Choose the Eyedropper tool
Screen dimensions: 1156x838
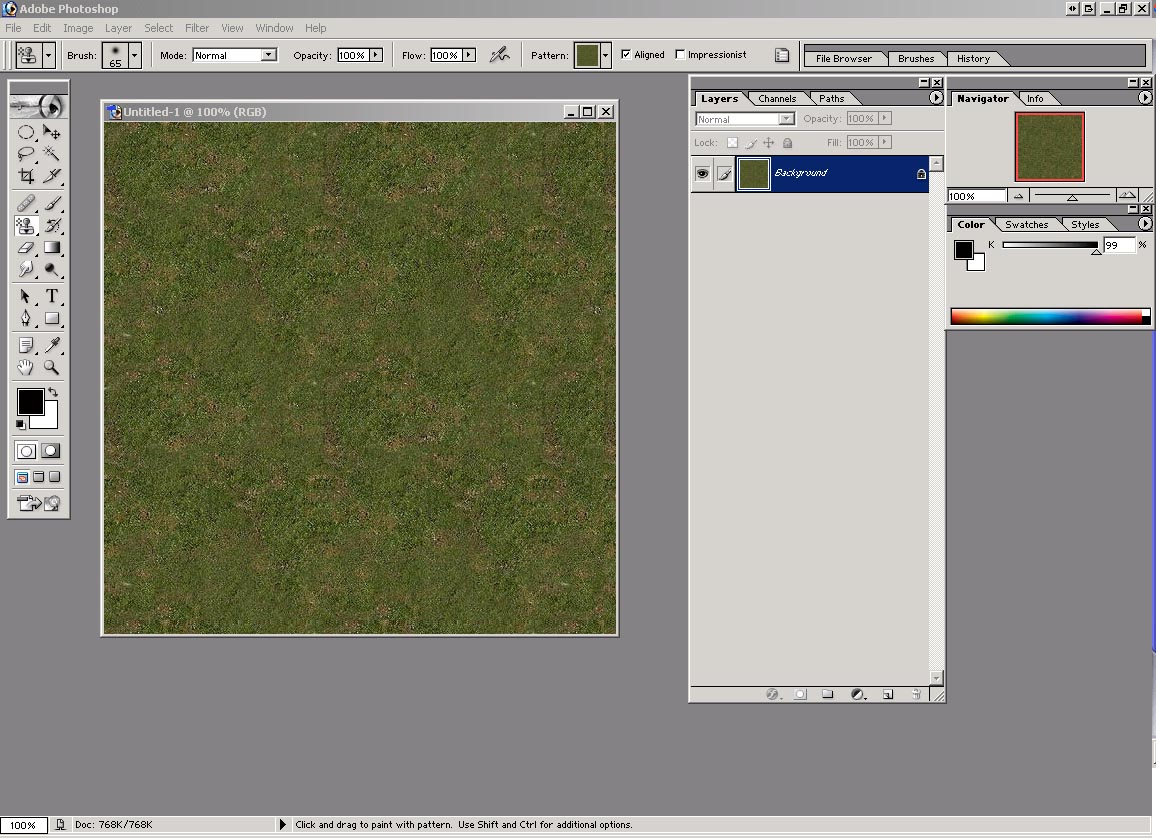point(52,345)
